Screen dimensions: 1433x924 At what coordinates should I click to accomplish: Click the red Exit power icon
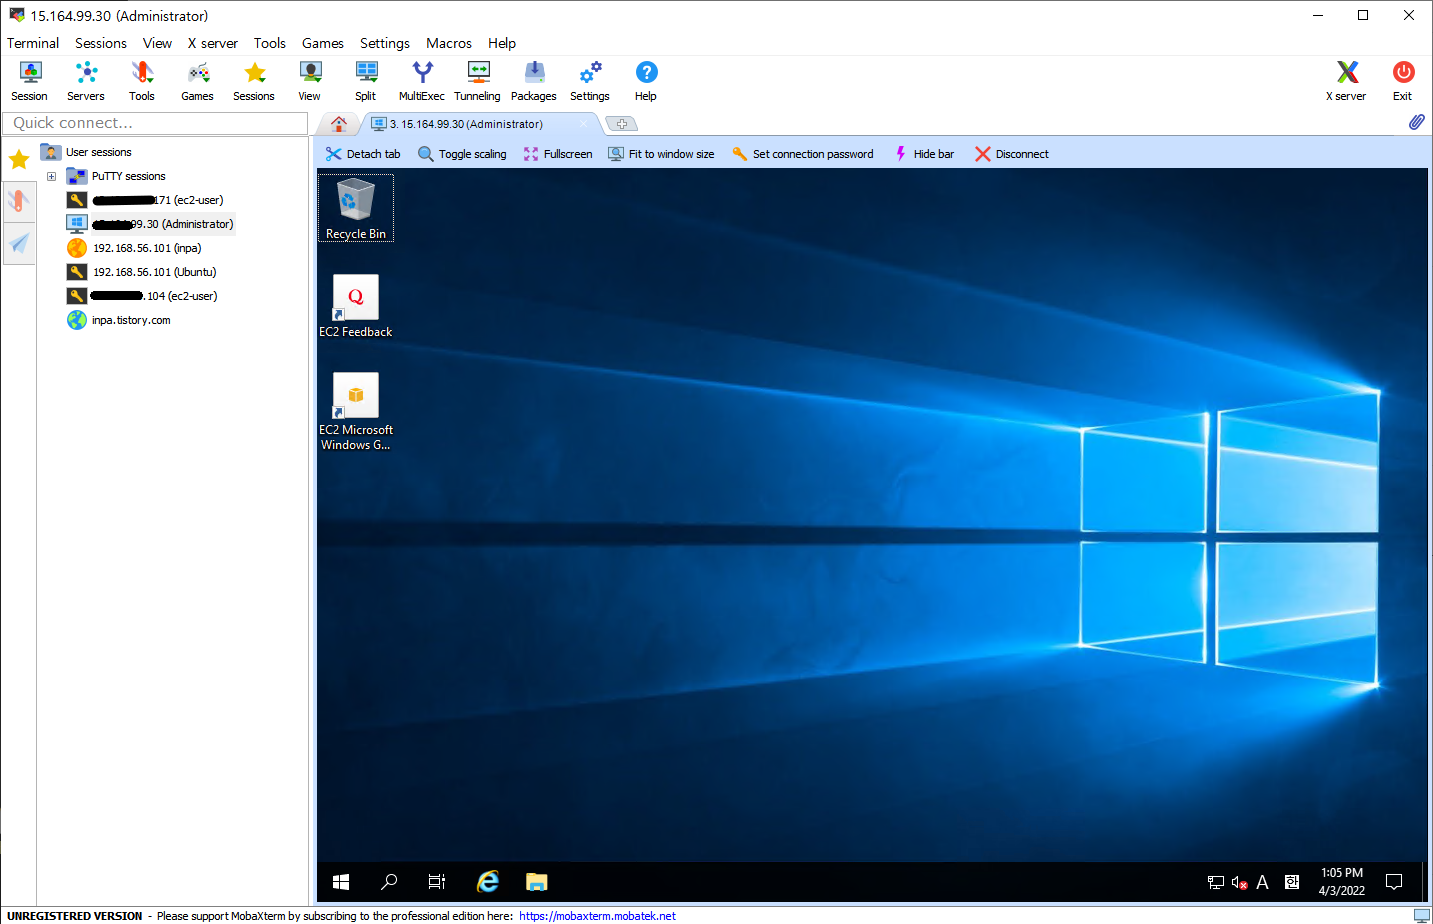pos(1403,81)
